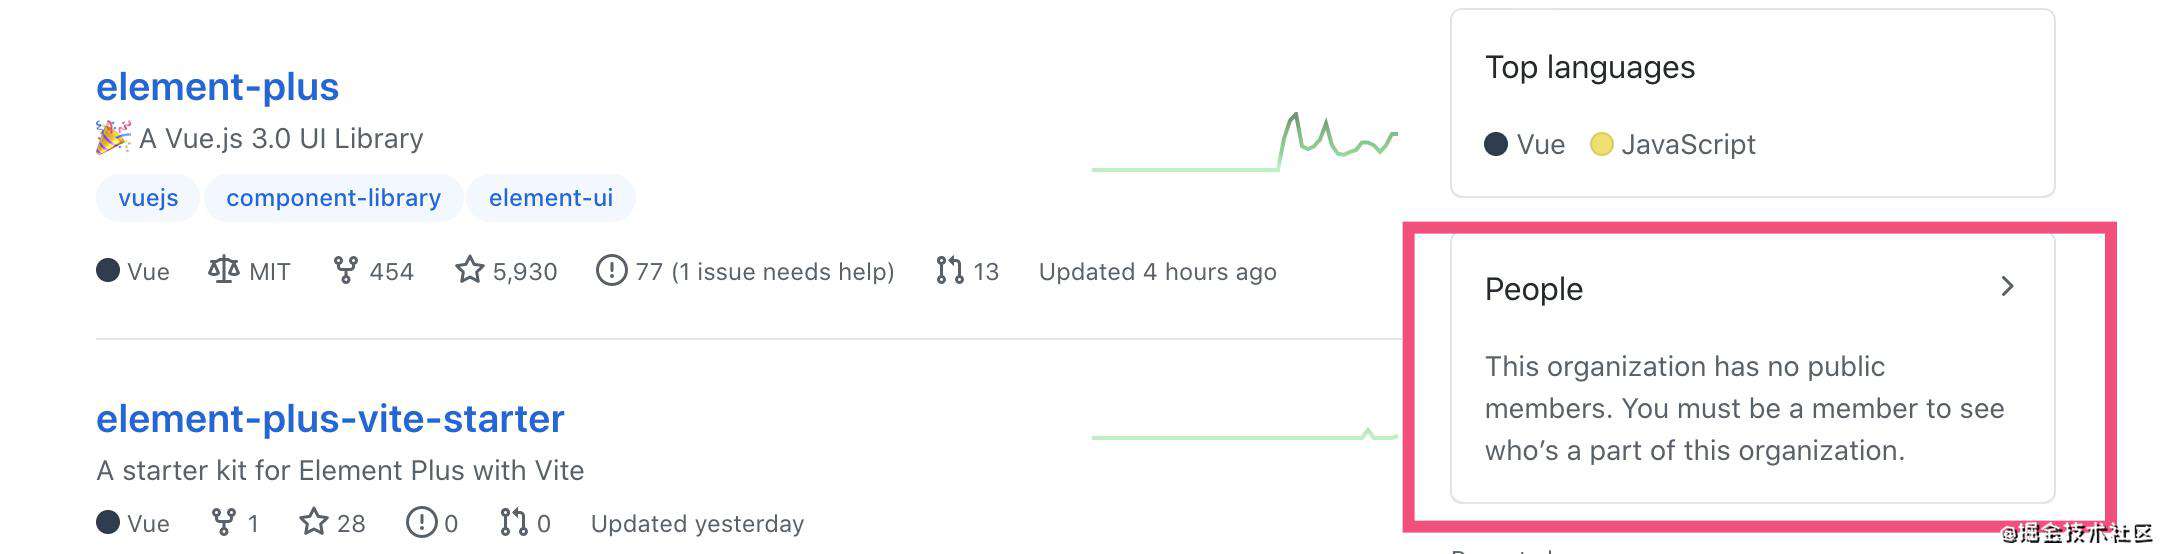Filter by the Vue top language

1525,145
